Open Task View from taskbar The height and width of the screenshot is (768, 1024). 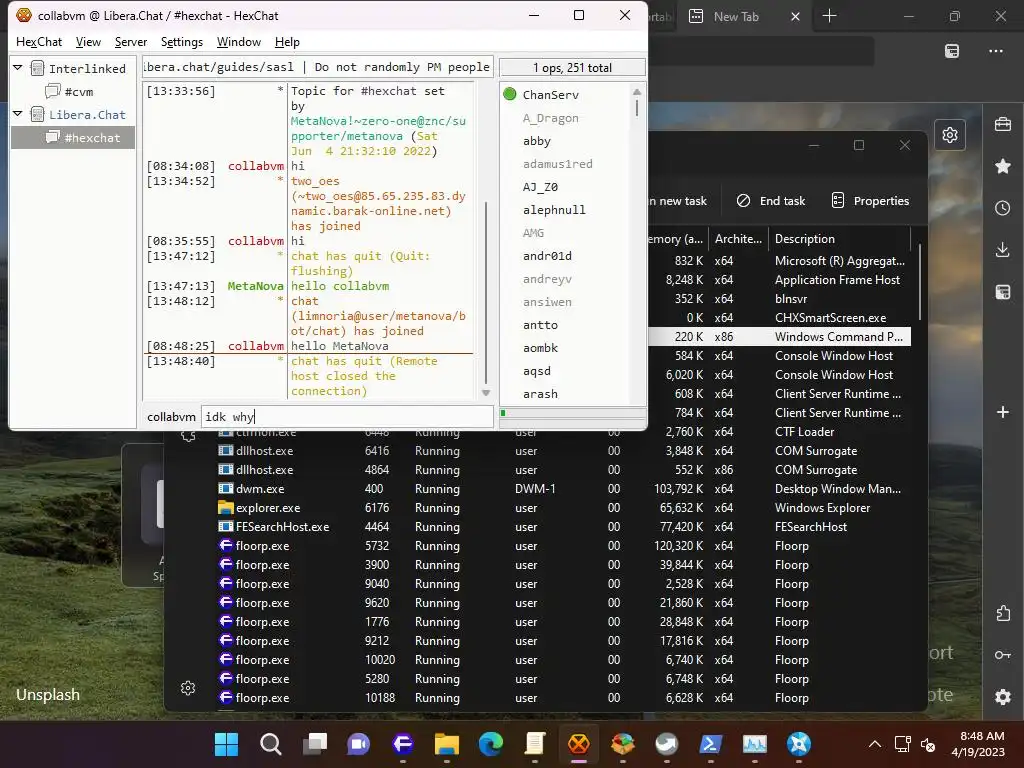click(x=315, y=744)
